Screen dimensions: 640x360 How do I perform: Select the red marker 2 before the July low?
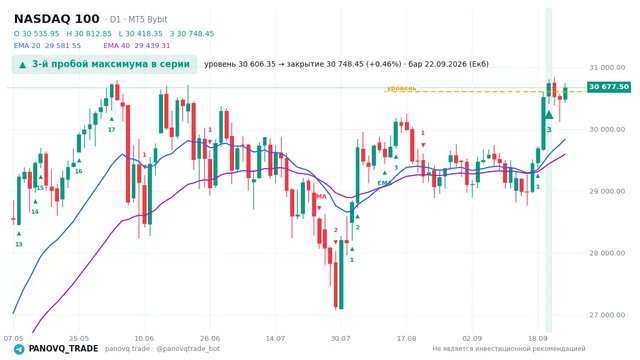click(x=336, y=230)
